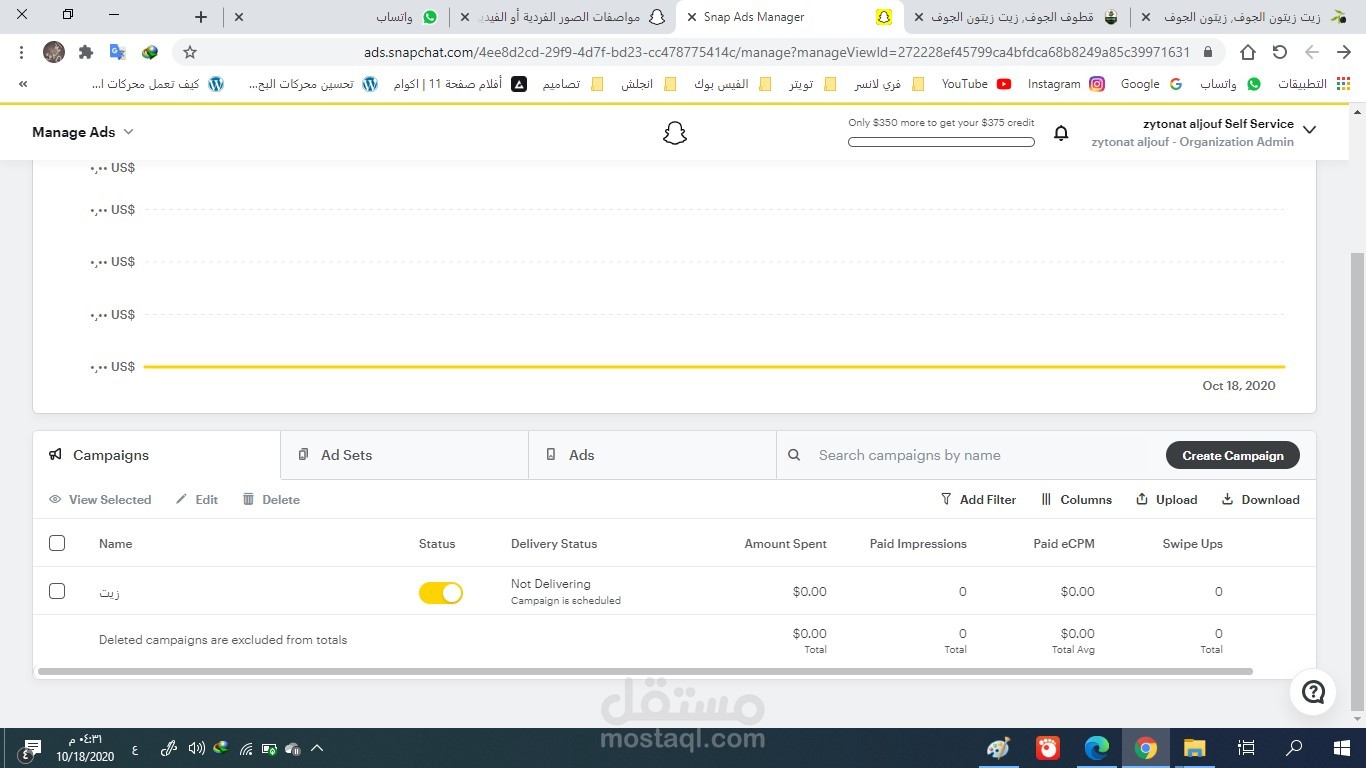Switch to the مواصفات الصور browser tab
The height and width of the screenshot is (768, 1366).
click(x=563, y=17)
